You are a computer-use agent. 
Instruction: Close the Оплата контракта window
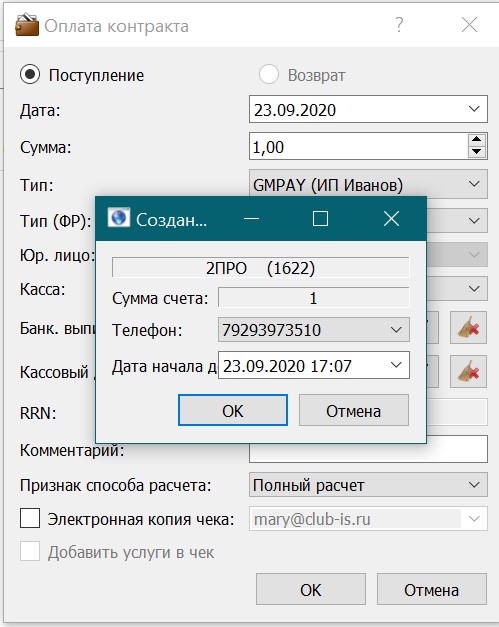point(469,25)
